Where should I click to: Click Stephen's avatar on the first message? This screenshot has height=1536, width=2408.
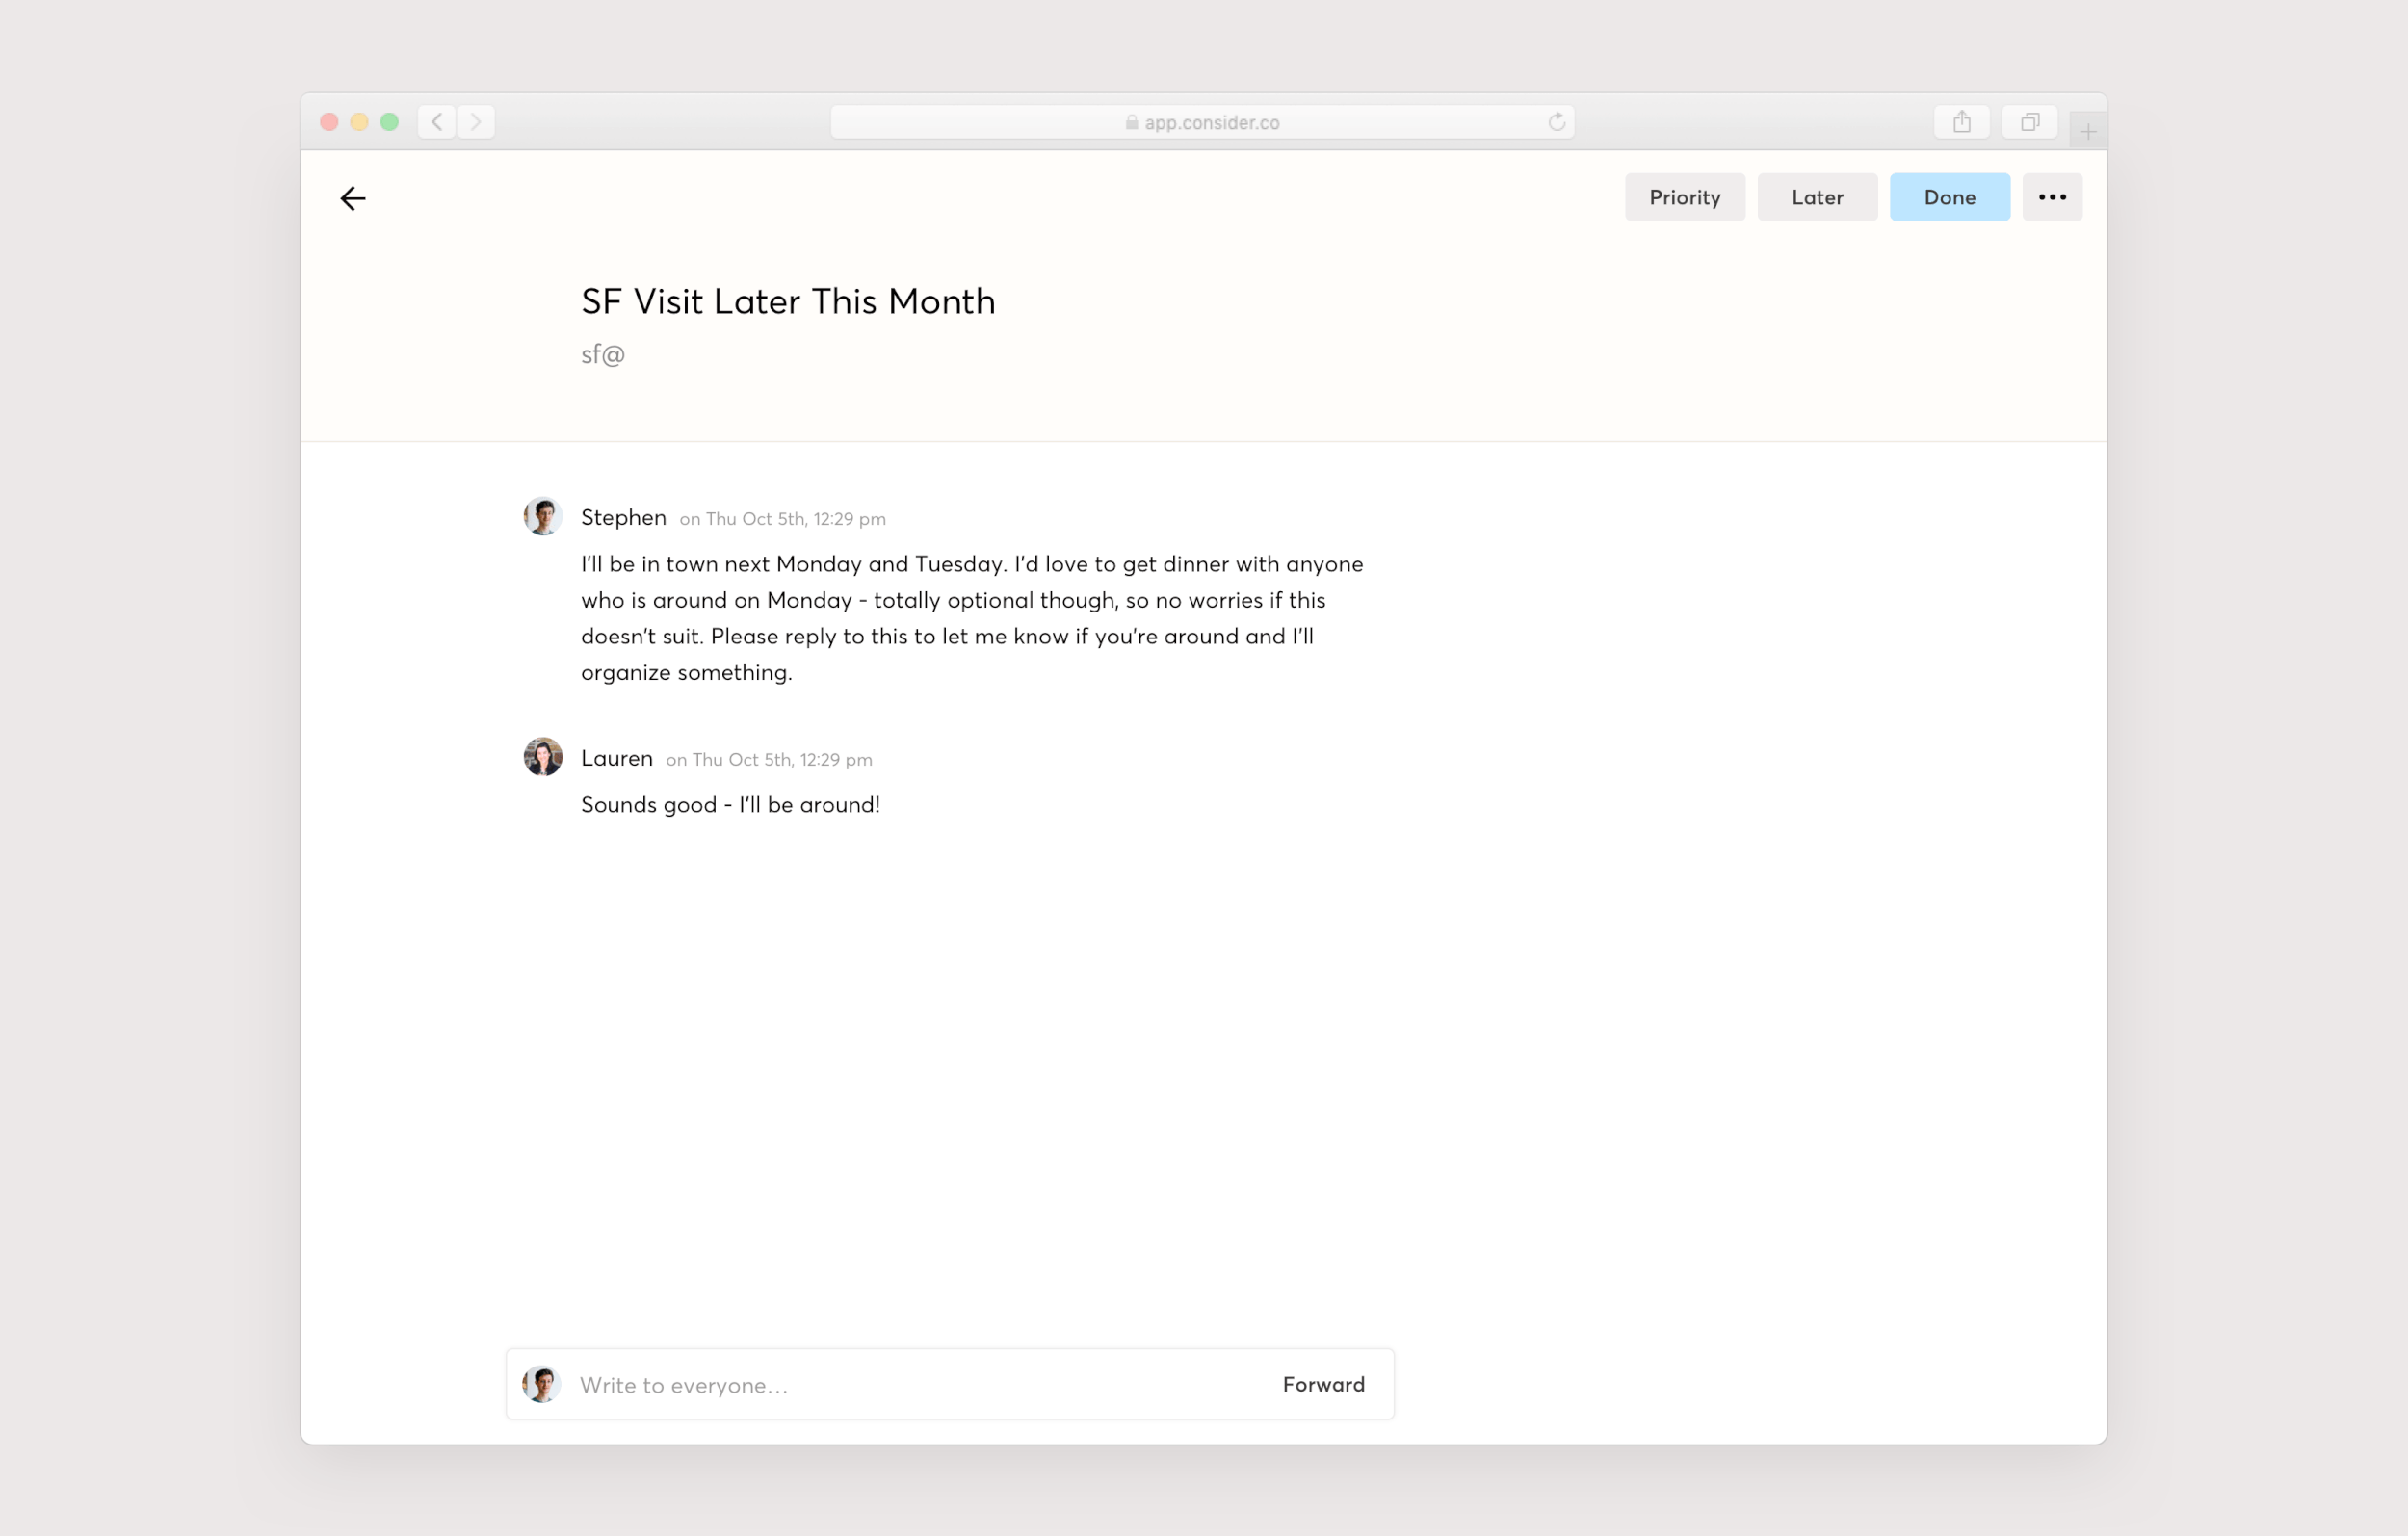[x=543, y=516]
